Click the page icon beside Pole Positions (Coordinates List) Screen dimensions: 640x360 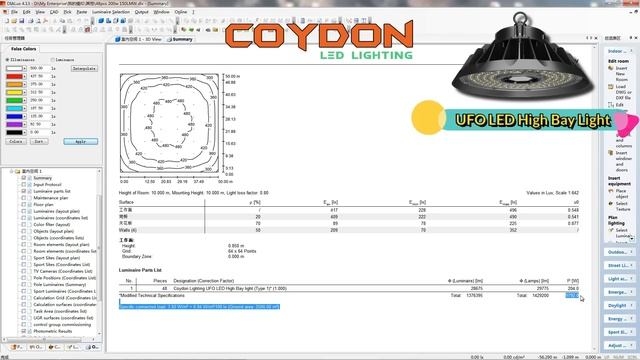pyautogui.click(x=29, y=278)
